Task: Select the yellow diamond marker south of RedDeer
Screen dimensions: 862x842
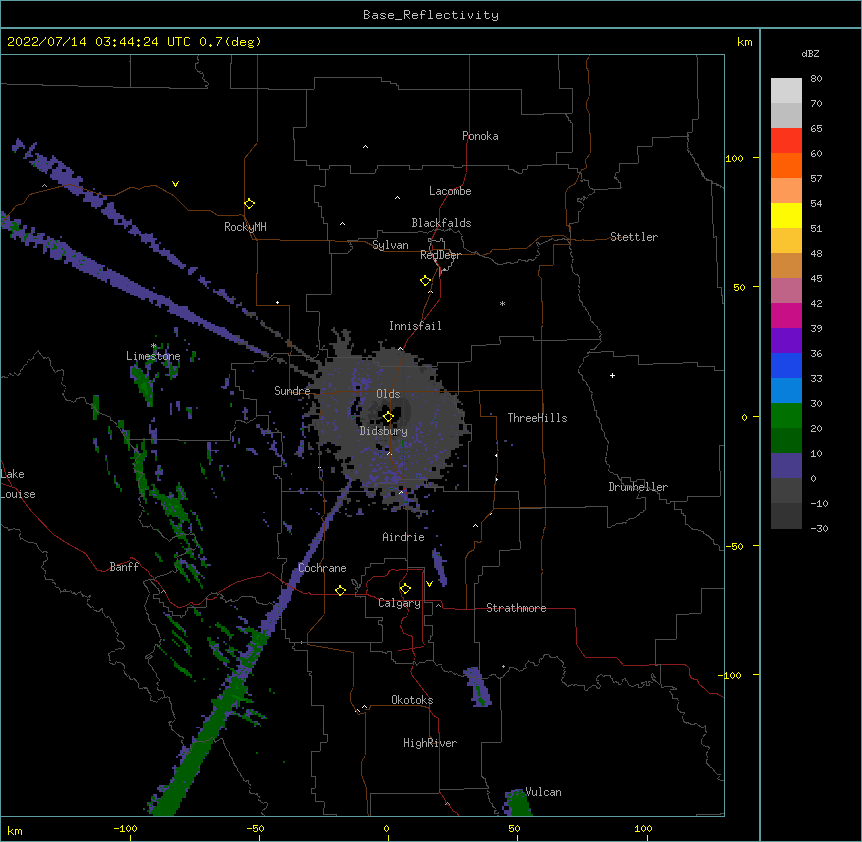Action: click(425, 281)
